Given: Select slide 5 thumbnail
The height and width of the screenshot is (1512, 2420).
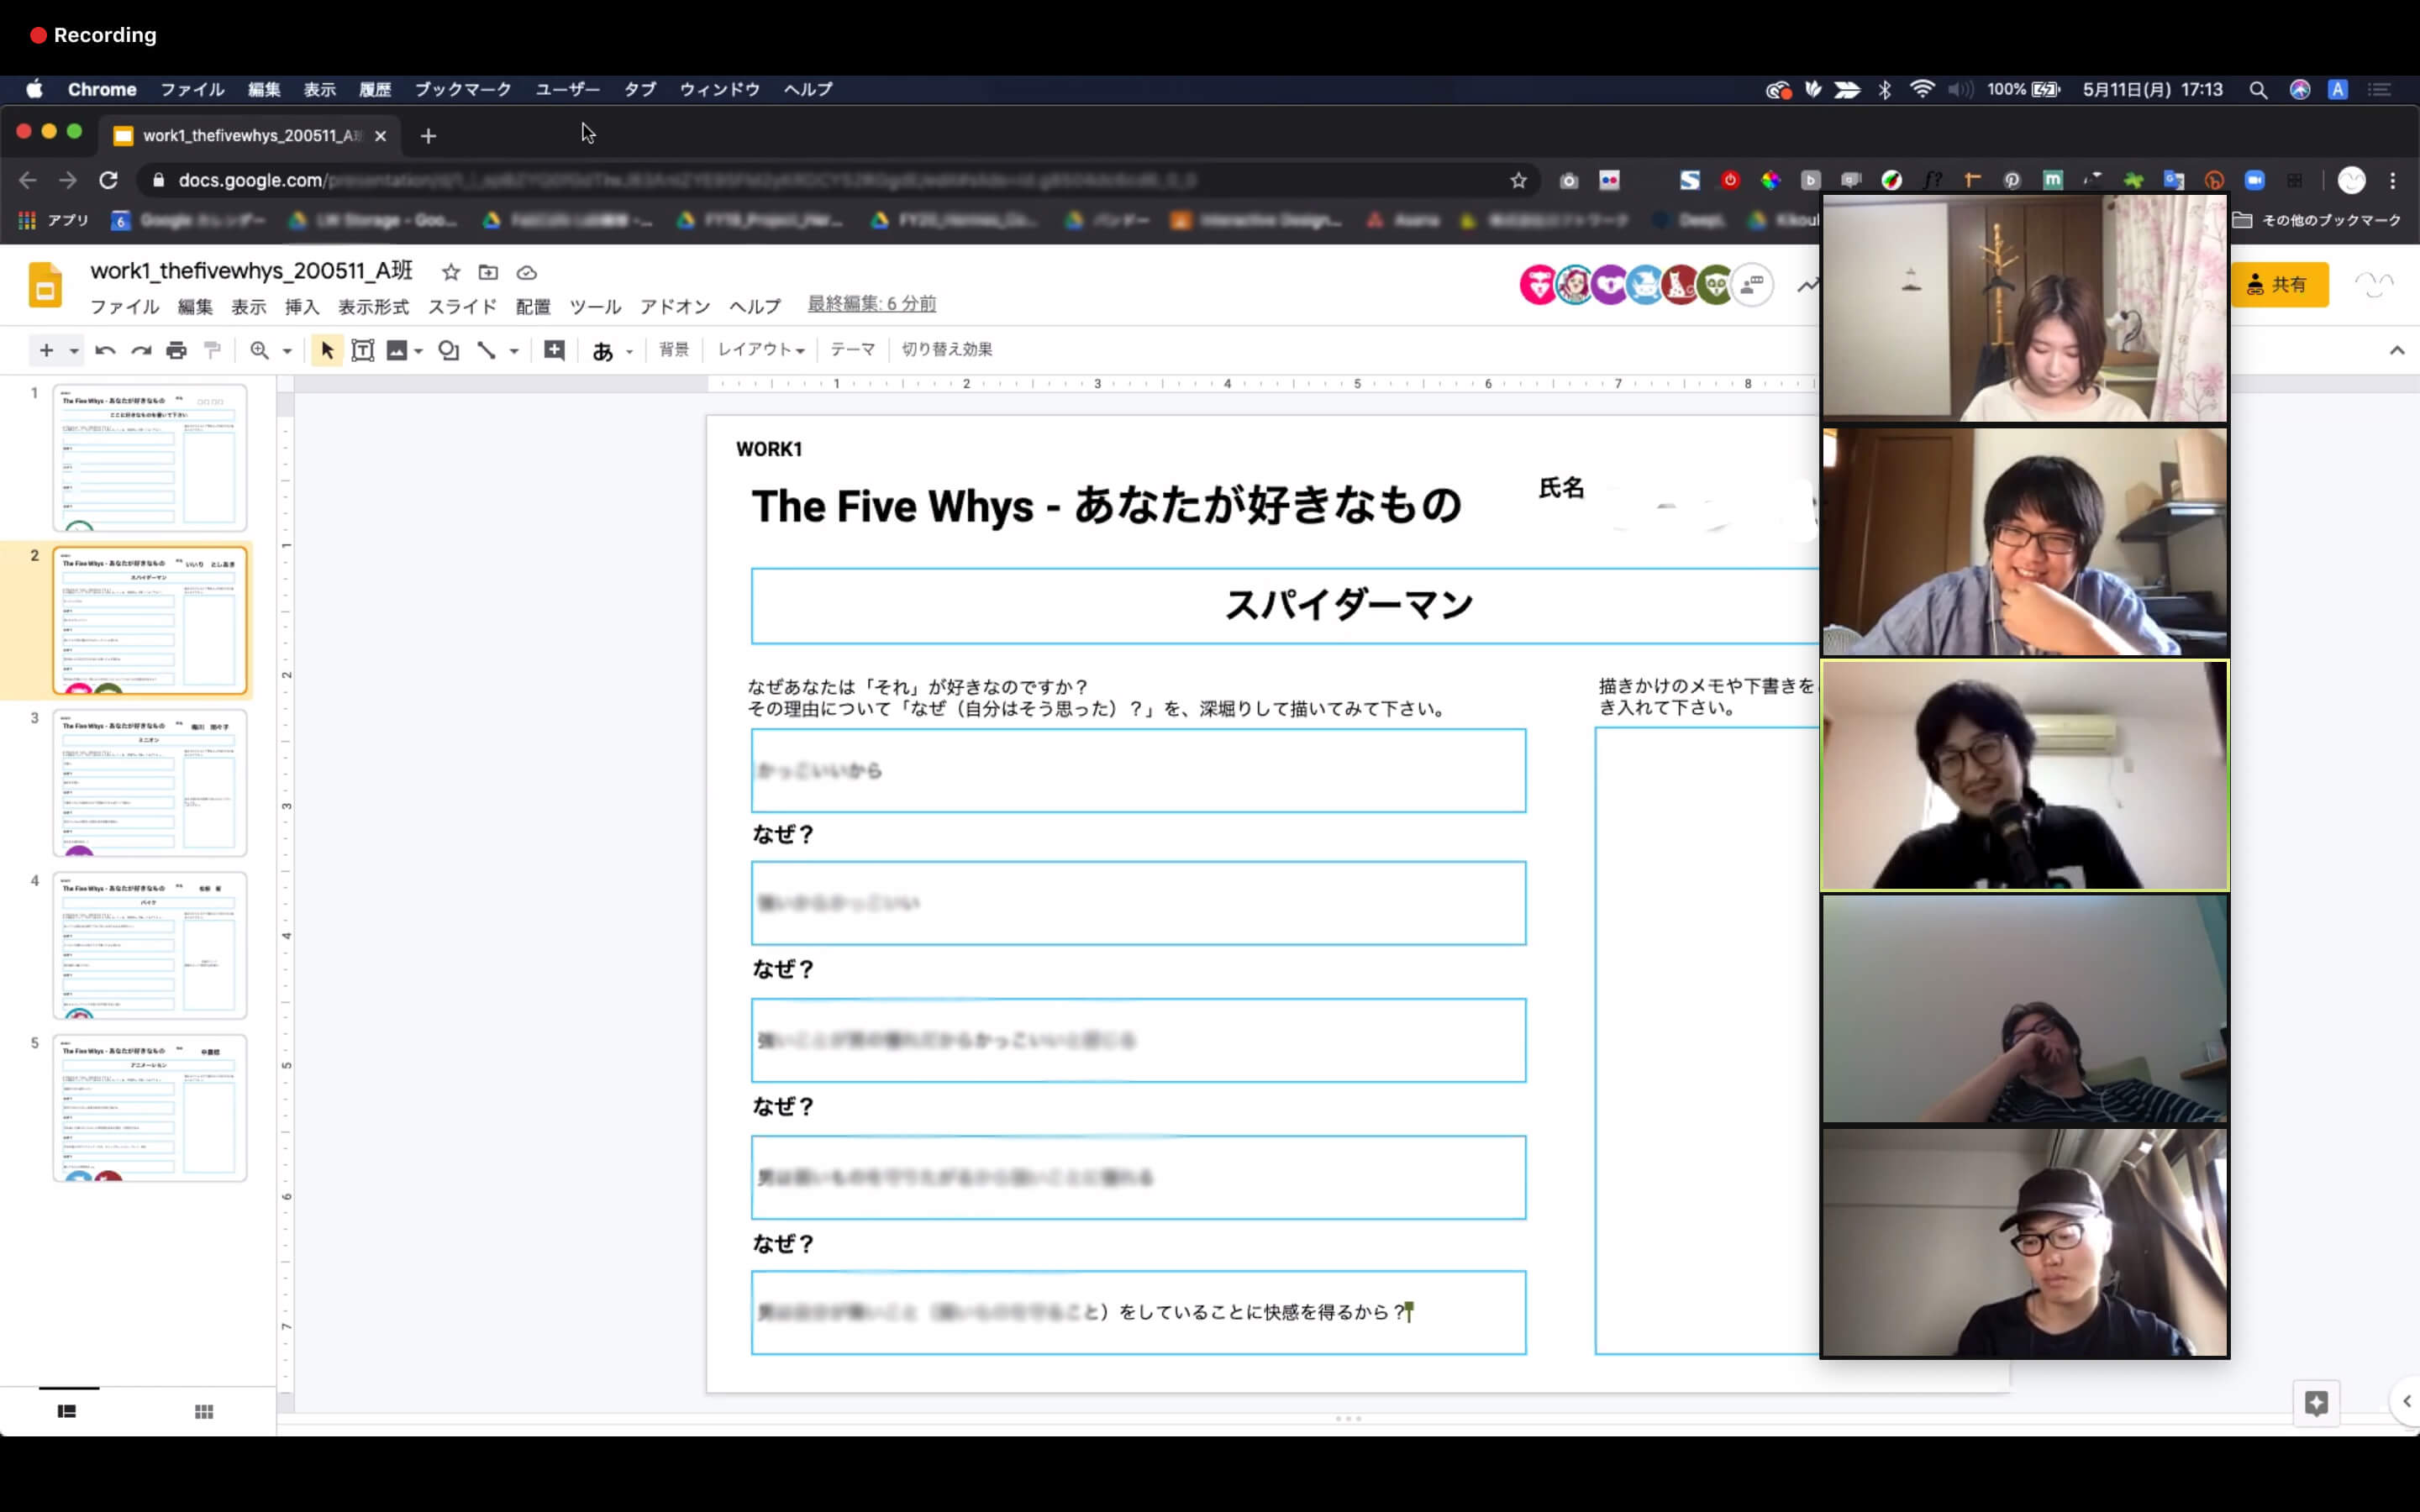Looking at the screenshot, I should pyautogui.click(x=150, y=1108).
